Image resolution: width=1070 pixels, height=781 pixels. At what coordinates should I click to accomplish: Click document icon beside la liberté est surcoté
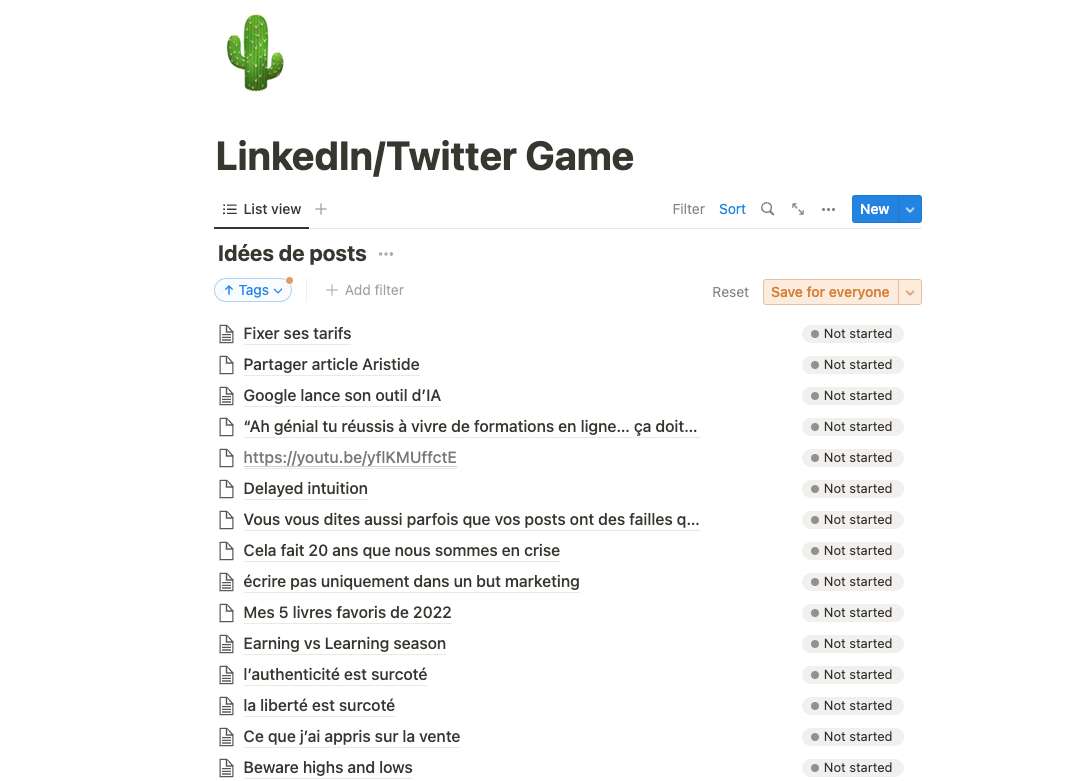pos(226,705)
